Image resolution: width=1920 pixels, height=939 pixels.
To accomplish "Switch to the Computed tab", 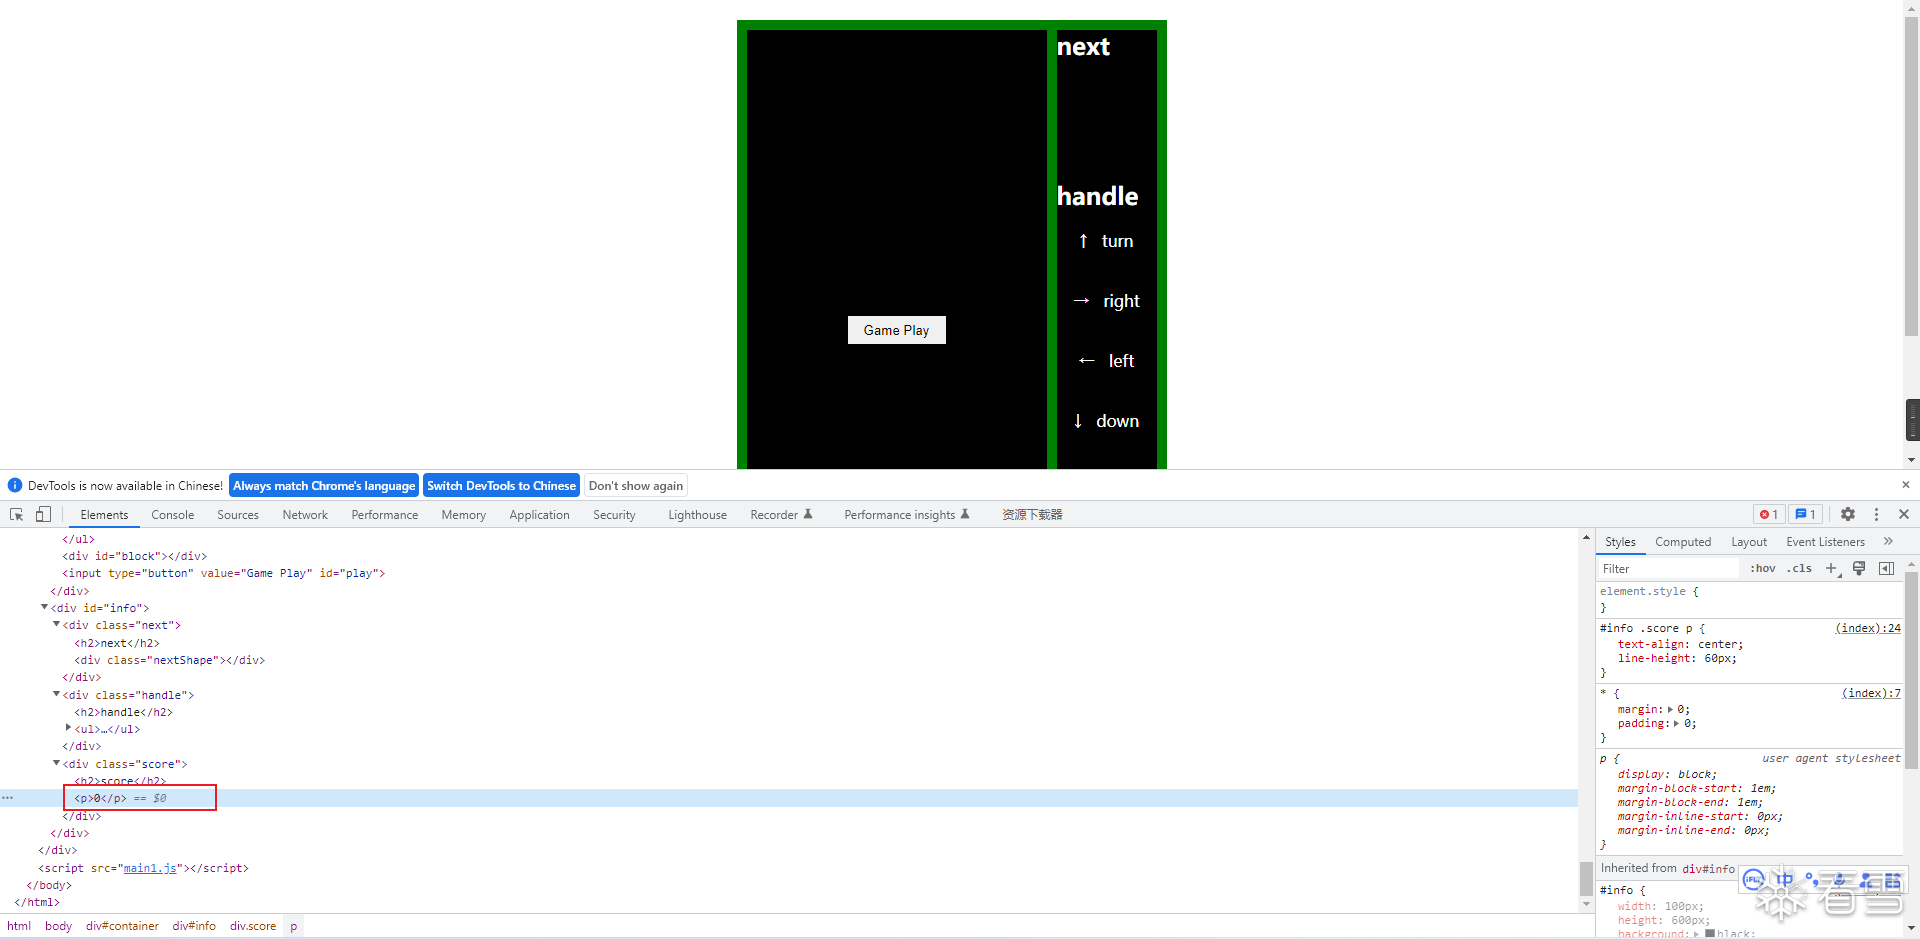I will click(x=1683, y=542).
